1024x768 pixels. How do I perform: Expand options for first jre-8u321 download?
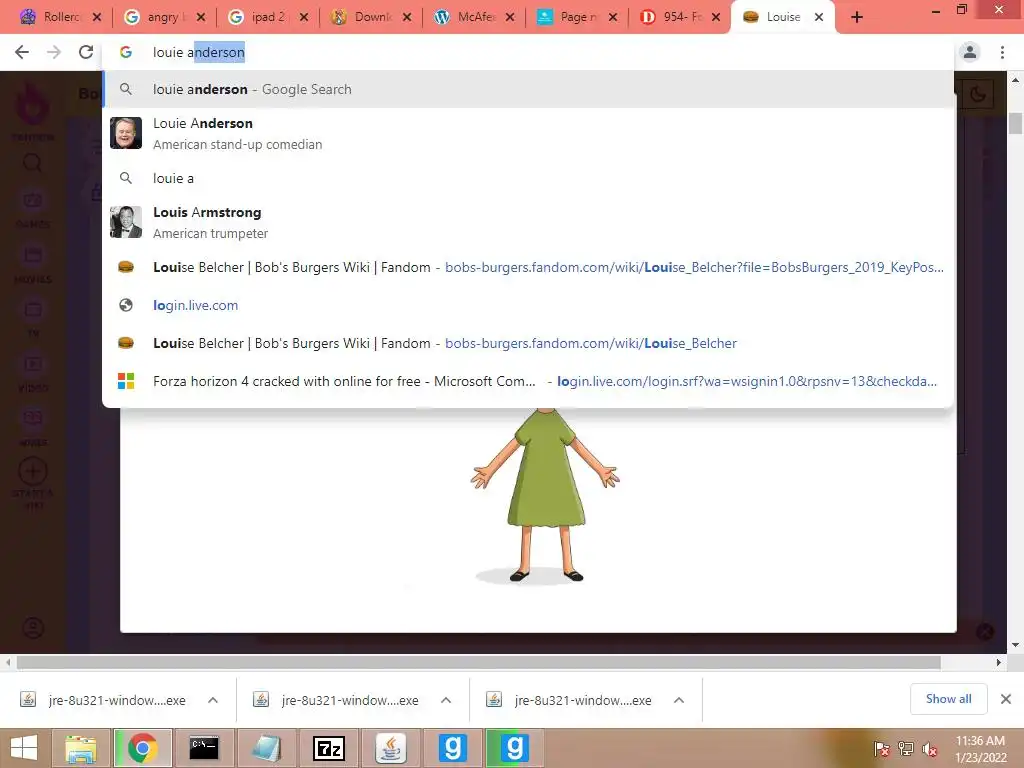point(213,700)
